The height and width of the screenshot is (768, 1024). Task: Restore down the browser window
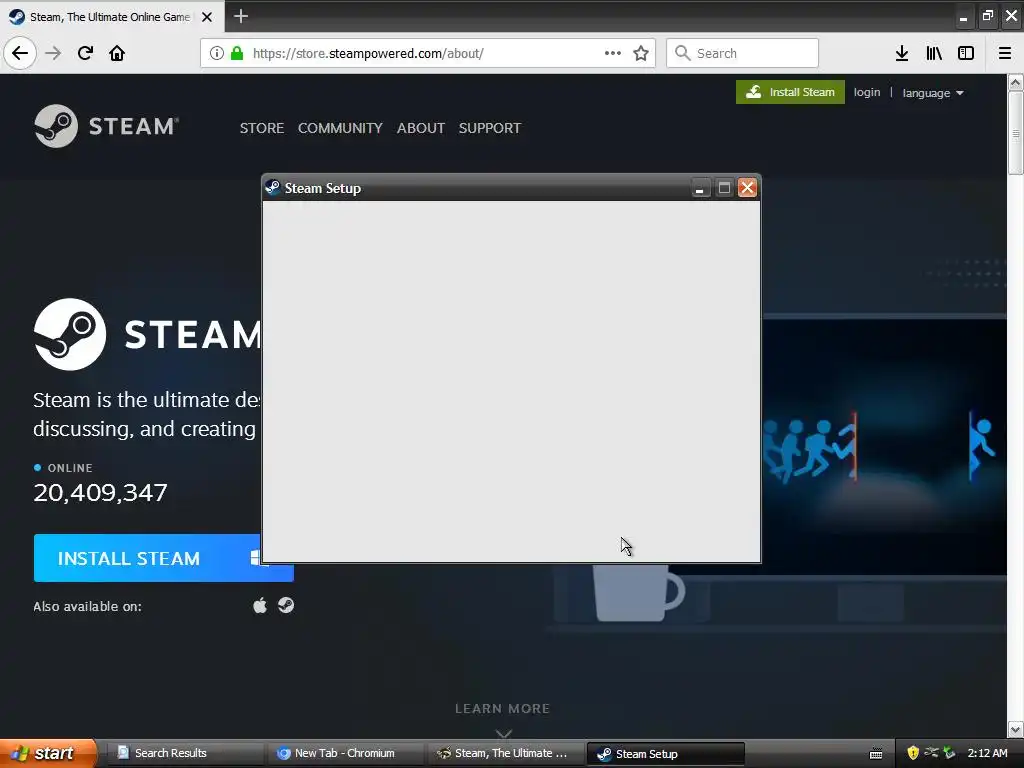tap(987, 16)
